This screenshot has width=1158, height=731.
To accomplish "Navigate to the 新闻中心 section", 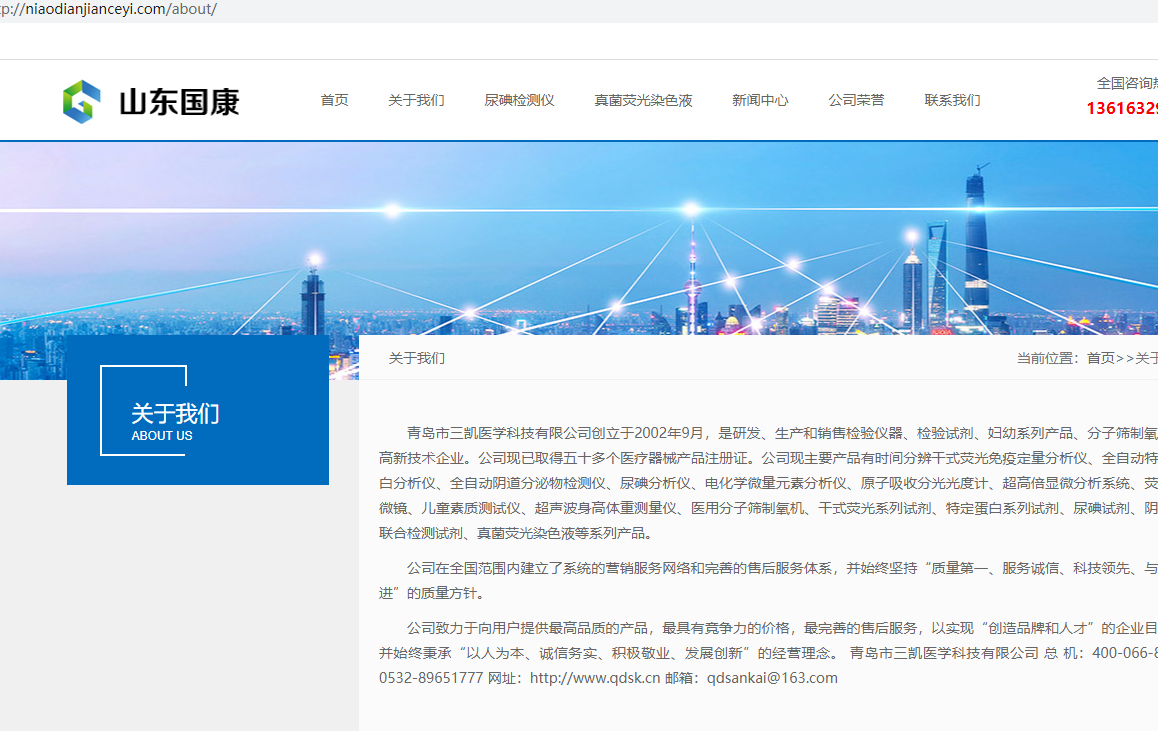I will [x=760, y=100].
